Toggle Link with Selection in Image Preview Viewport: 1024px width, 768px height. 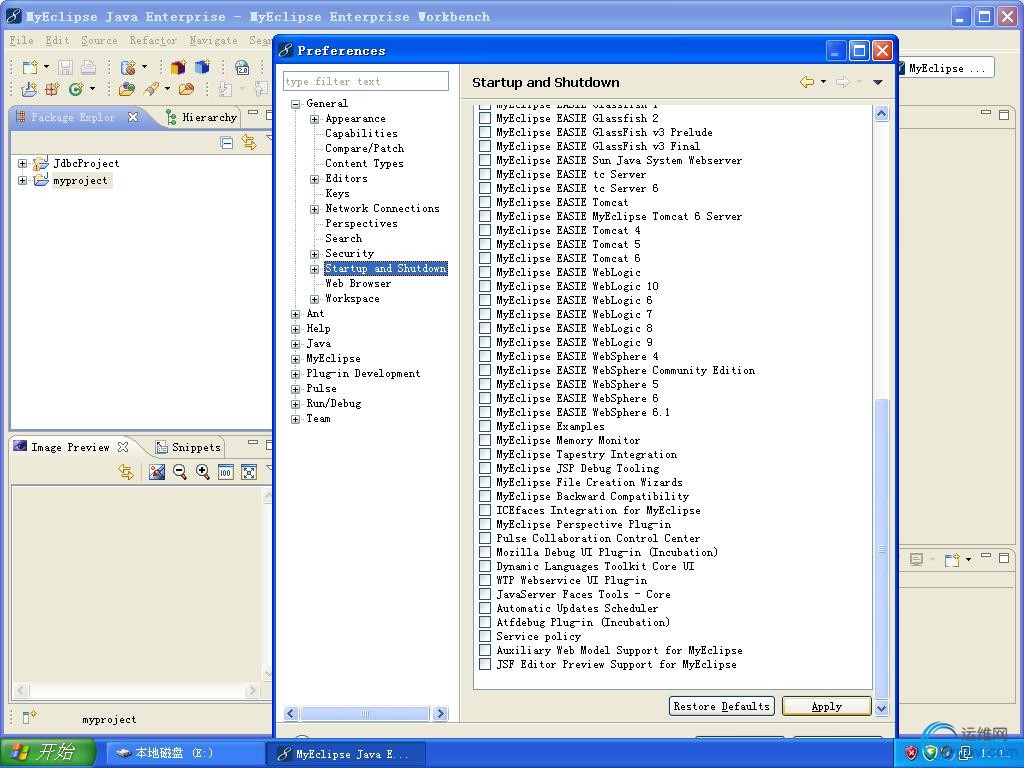pos(126,472)
